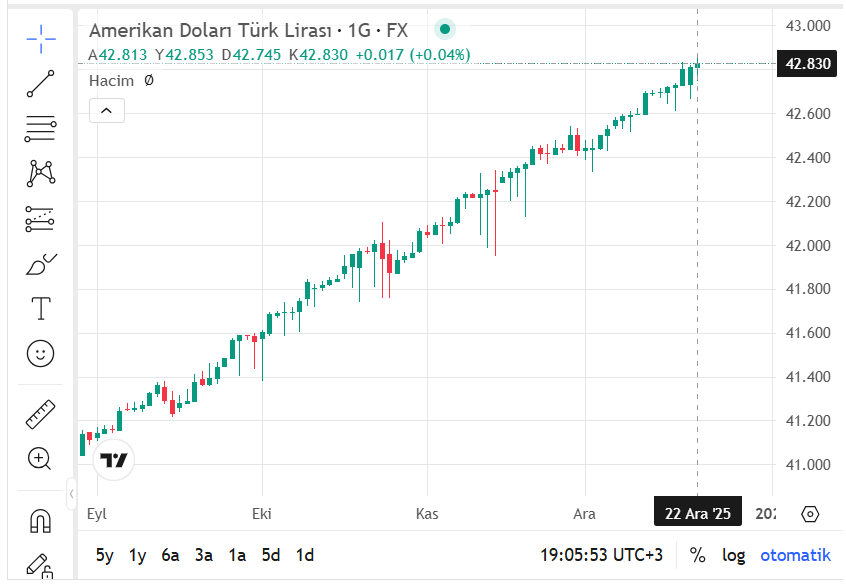This screenshot has height=586, width=846.
Task: Switch to the 1y time range
Action: click(x=137, y=555)
